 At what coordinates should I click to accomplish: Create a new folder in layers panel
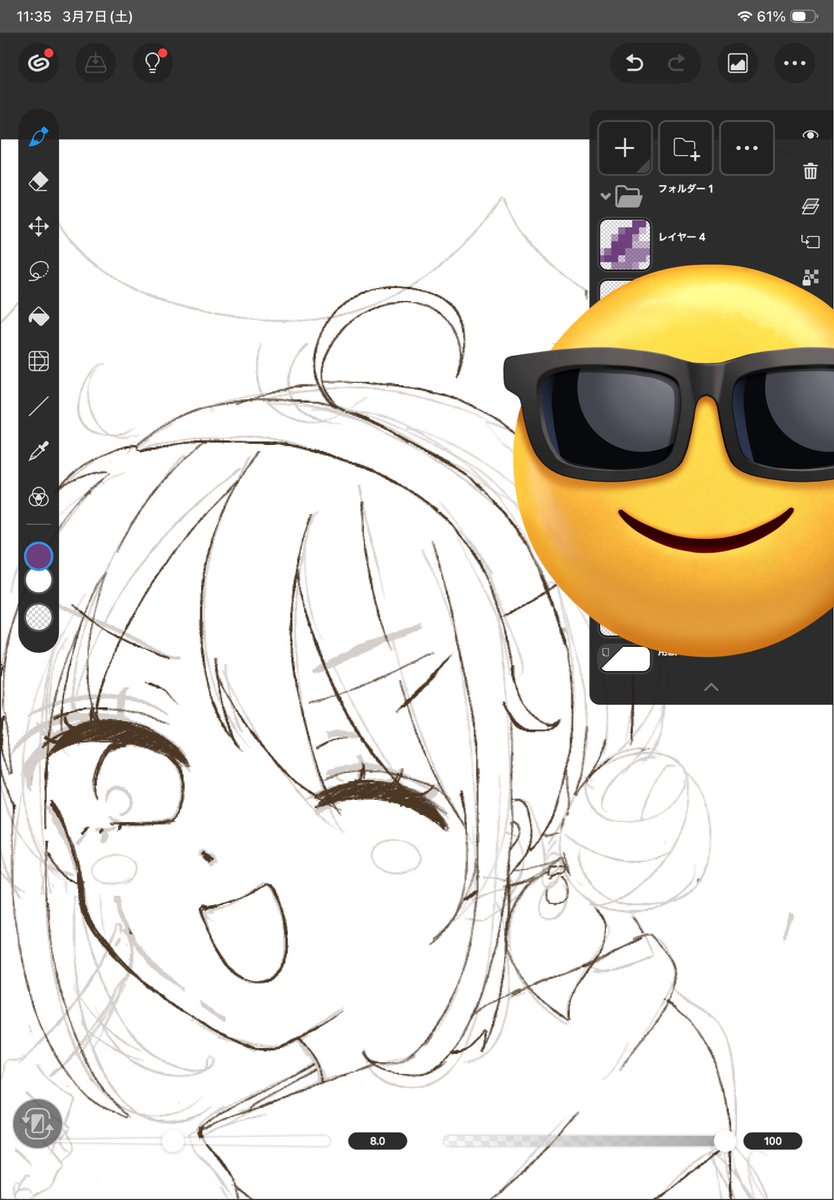pos(686,148)
